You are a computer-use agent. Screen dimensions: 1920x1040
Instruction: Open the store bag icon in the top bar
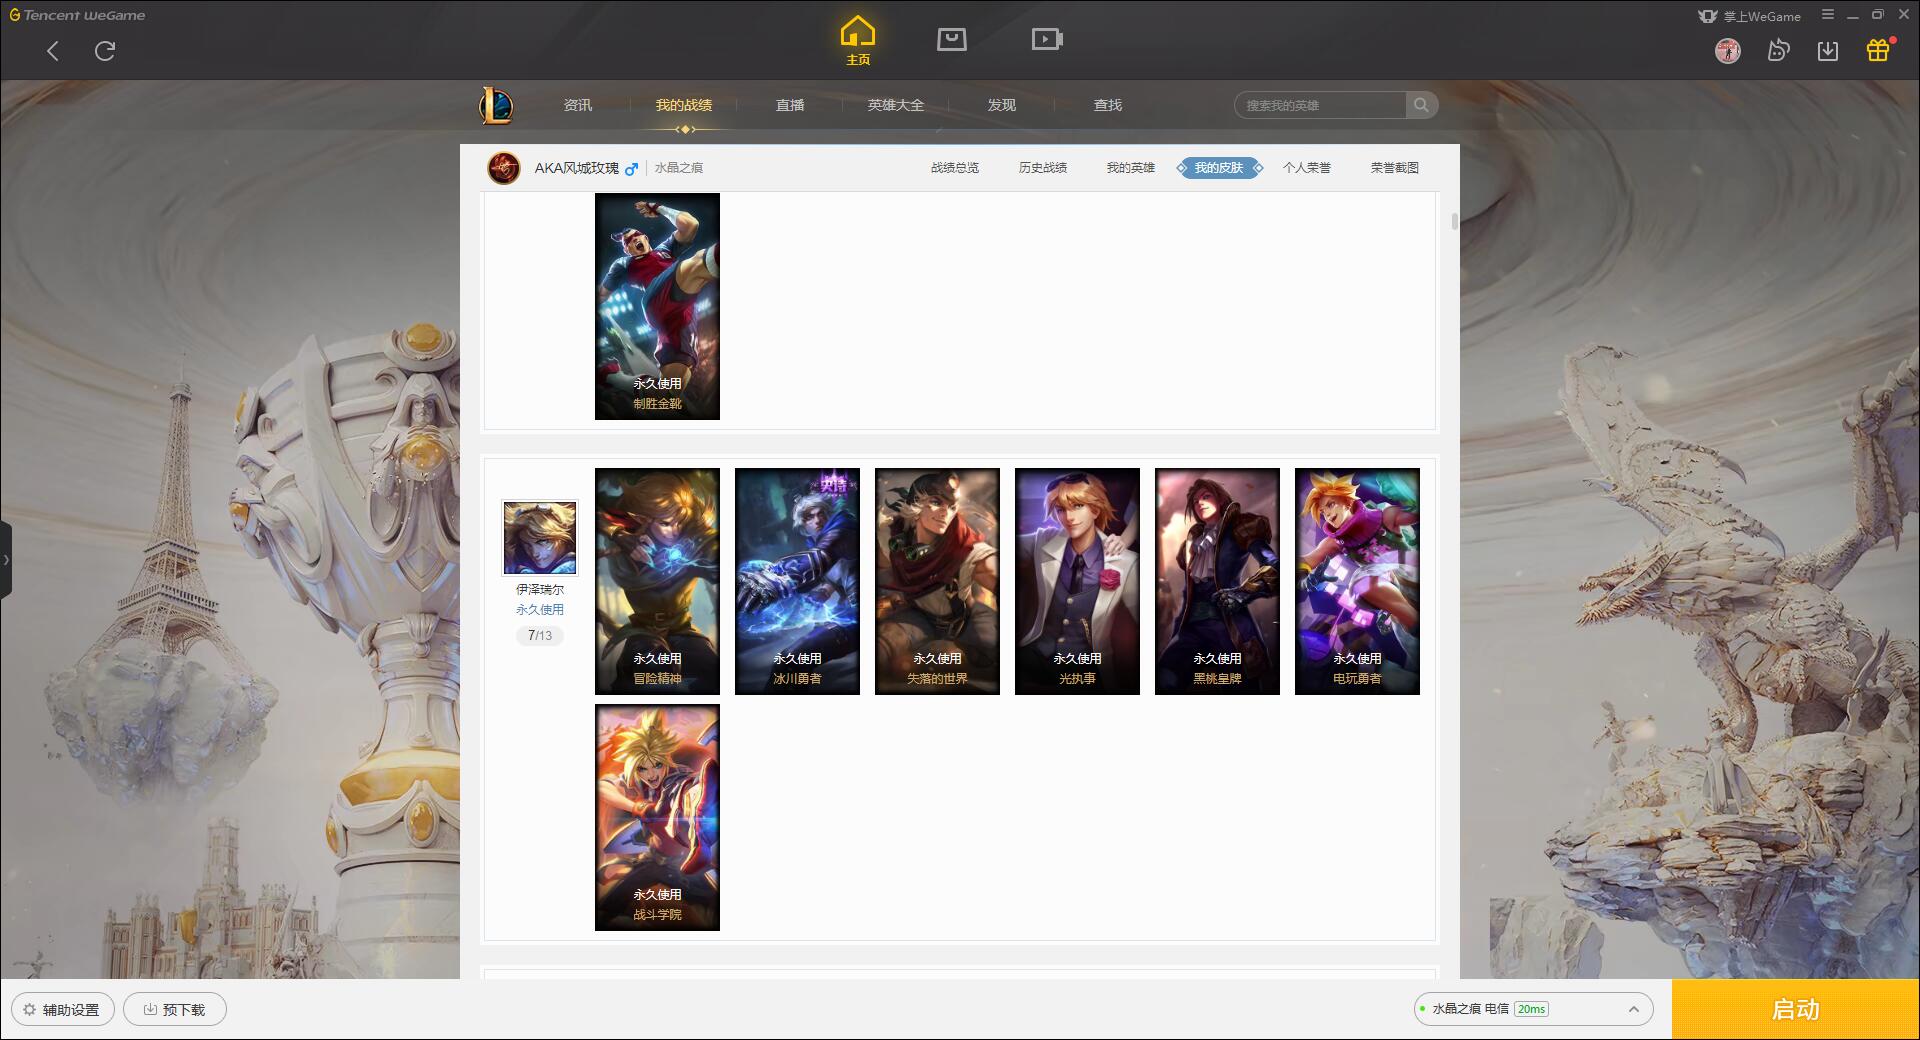pyautogui.click(x=952, y=39)
